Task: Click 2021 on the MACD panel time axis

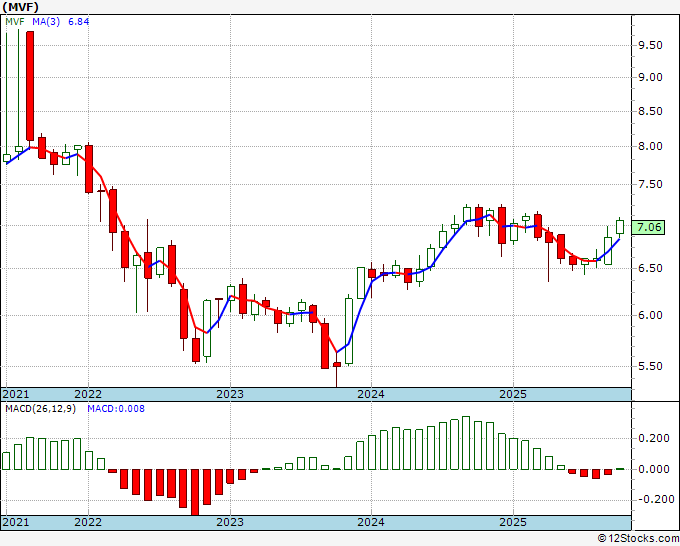Action: tap(16, 522)
